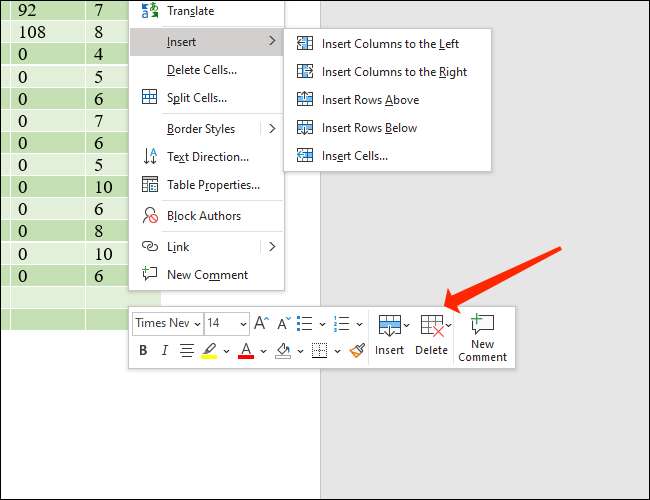Open font color dropdown arrow
The image size is (650, 500).
pyautogui.click(x=263, y=351)
